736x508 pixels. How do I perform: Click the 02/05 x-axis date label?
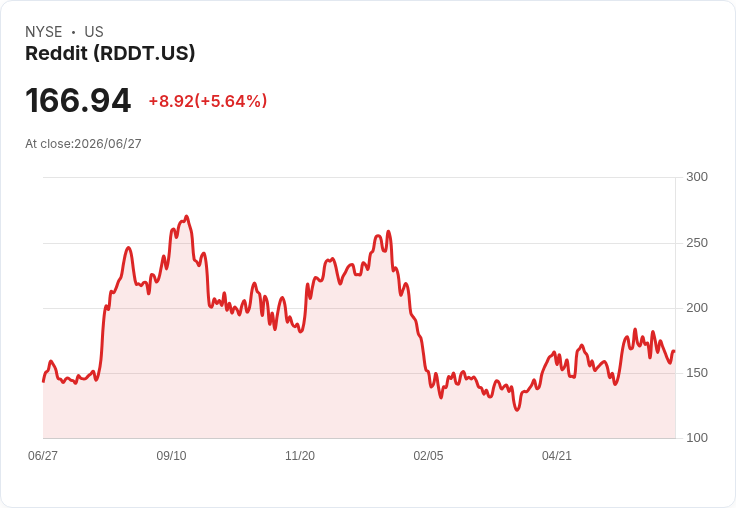pyautogui.click(x=428, y=455)
